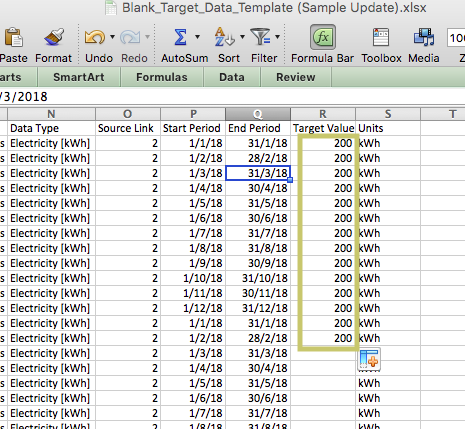Viewport: 465px width, 429px height.
Task: Click the Electricity [kWh] cell in 30/9/18 row
Action: [x=51, y=263]
